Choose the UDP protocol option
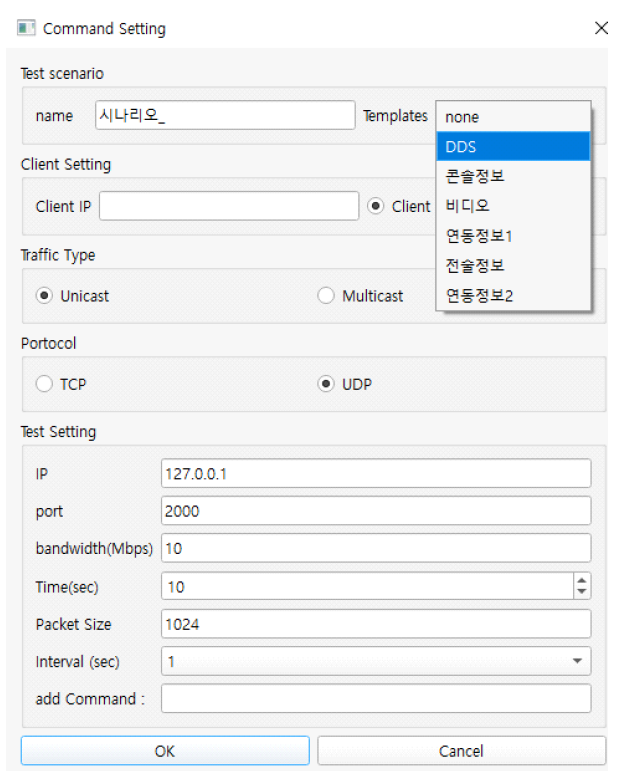Screen dimensions: 618x780 (x=326, y=384)
